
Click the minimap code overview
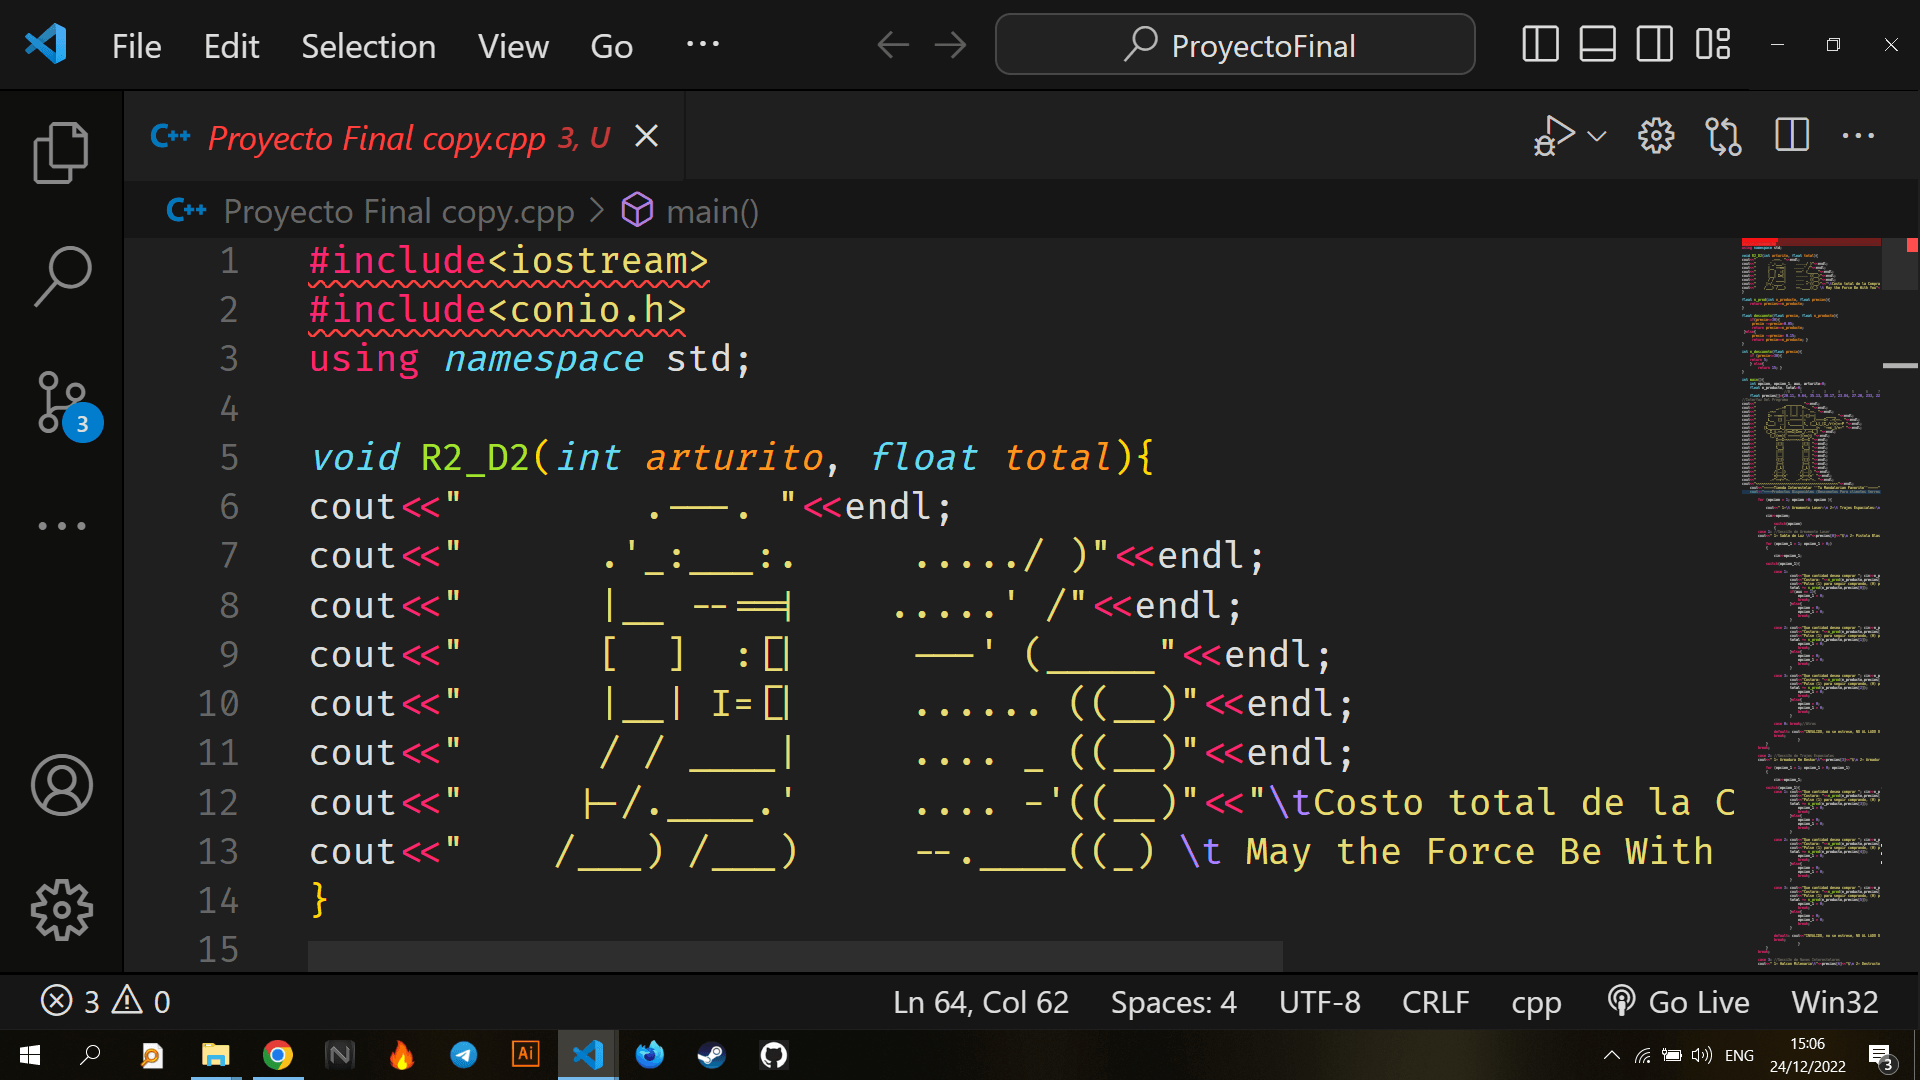(1811, 604)
